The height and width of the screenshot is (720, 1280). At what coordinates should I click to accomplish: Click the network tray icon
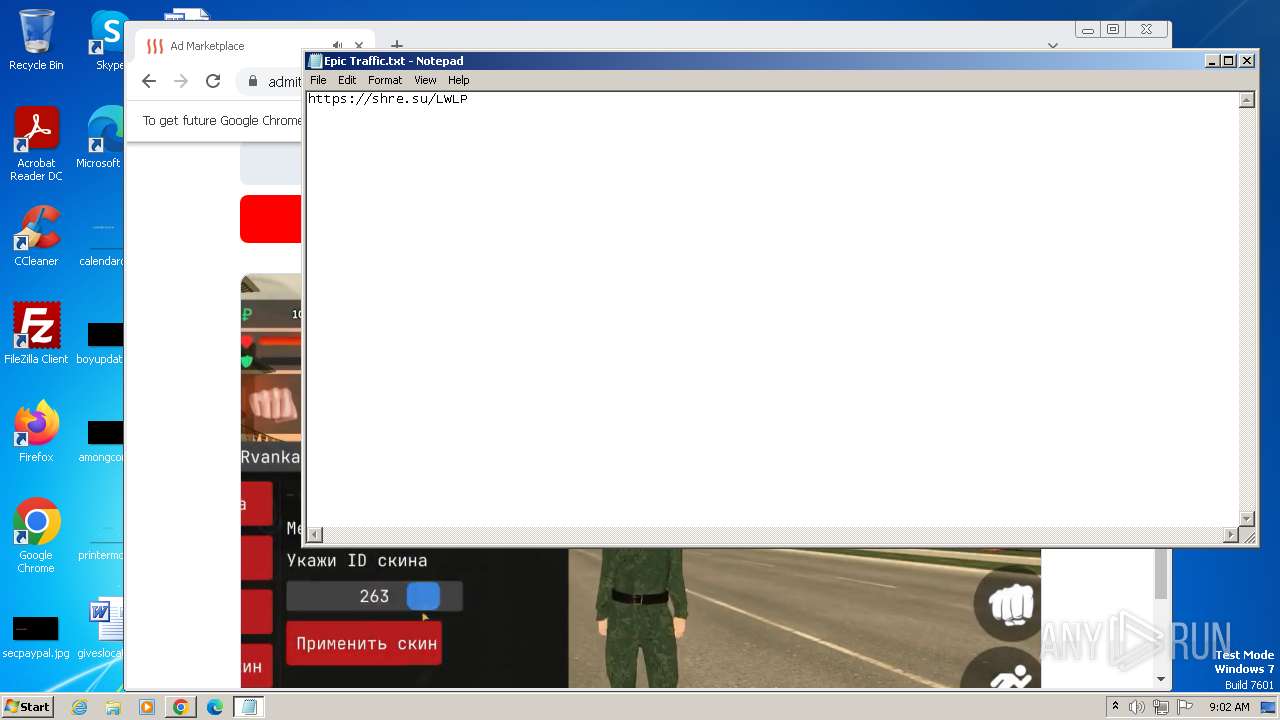point(1161,707)
